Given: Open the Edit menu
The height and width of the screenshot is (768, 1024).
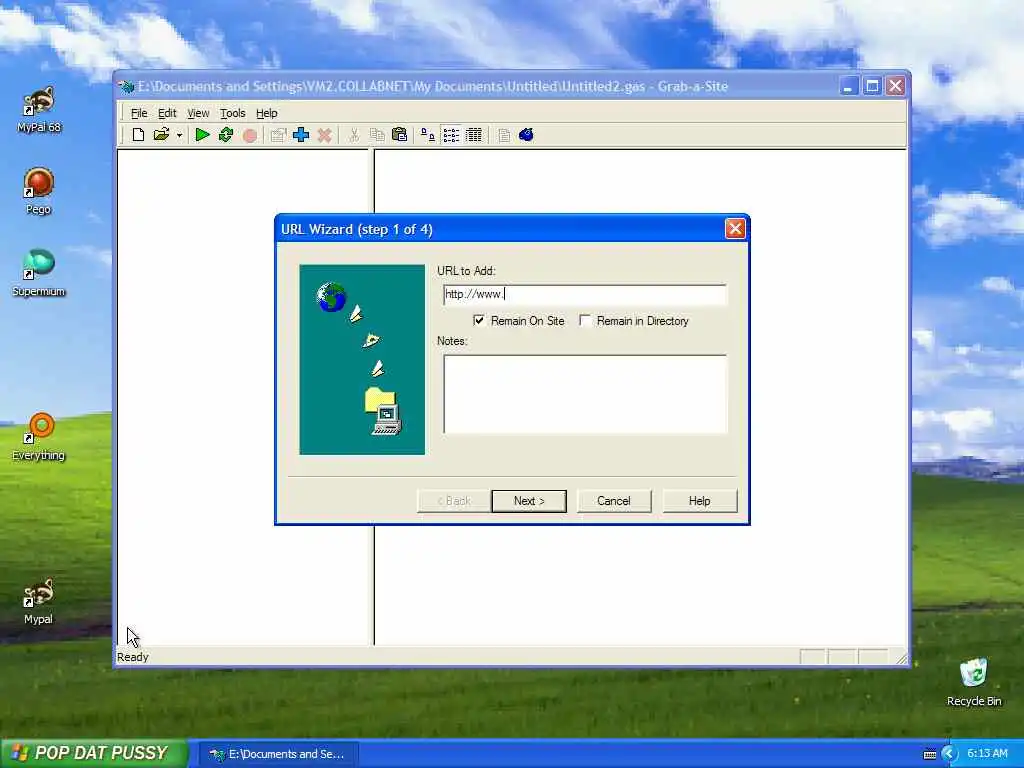Looking at the screenshot, I should click(x=167, y=113).
